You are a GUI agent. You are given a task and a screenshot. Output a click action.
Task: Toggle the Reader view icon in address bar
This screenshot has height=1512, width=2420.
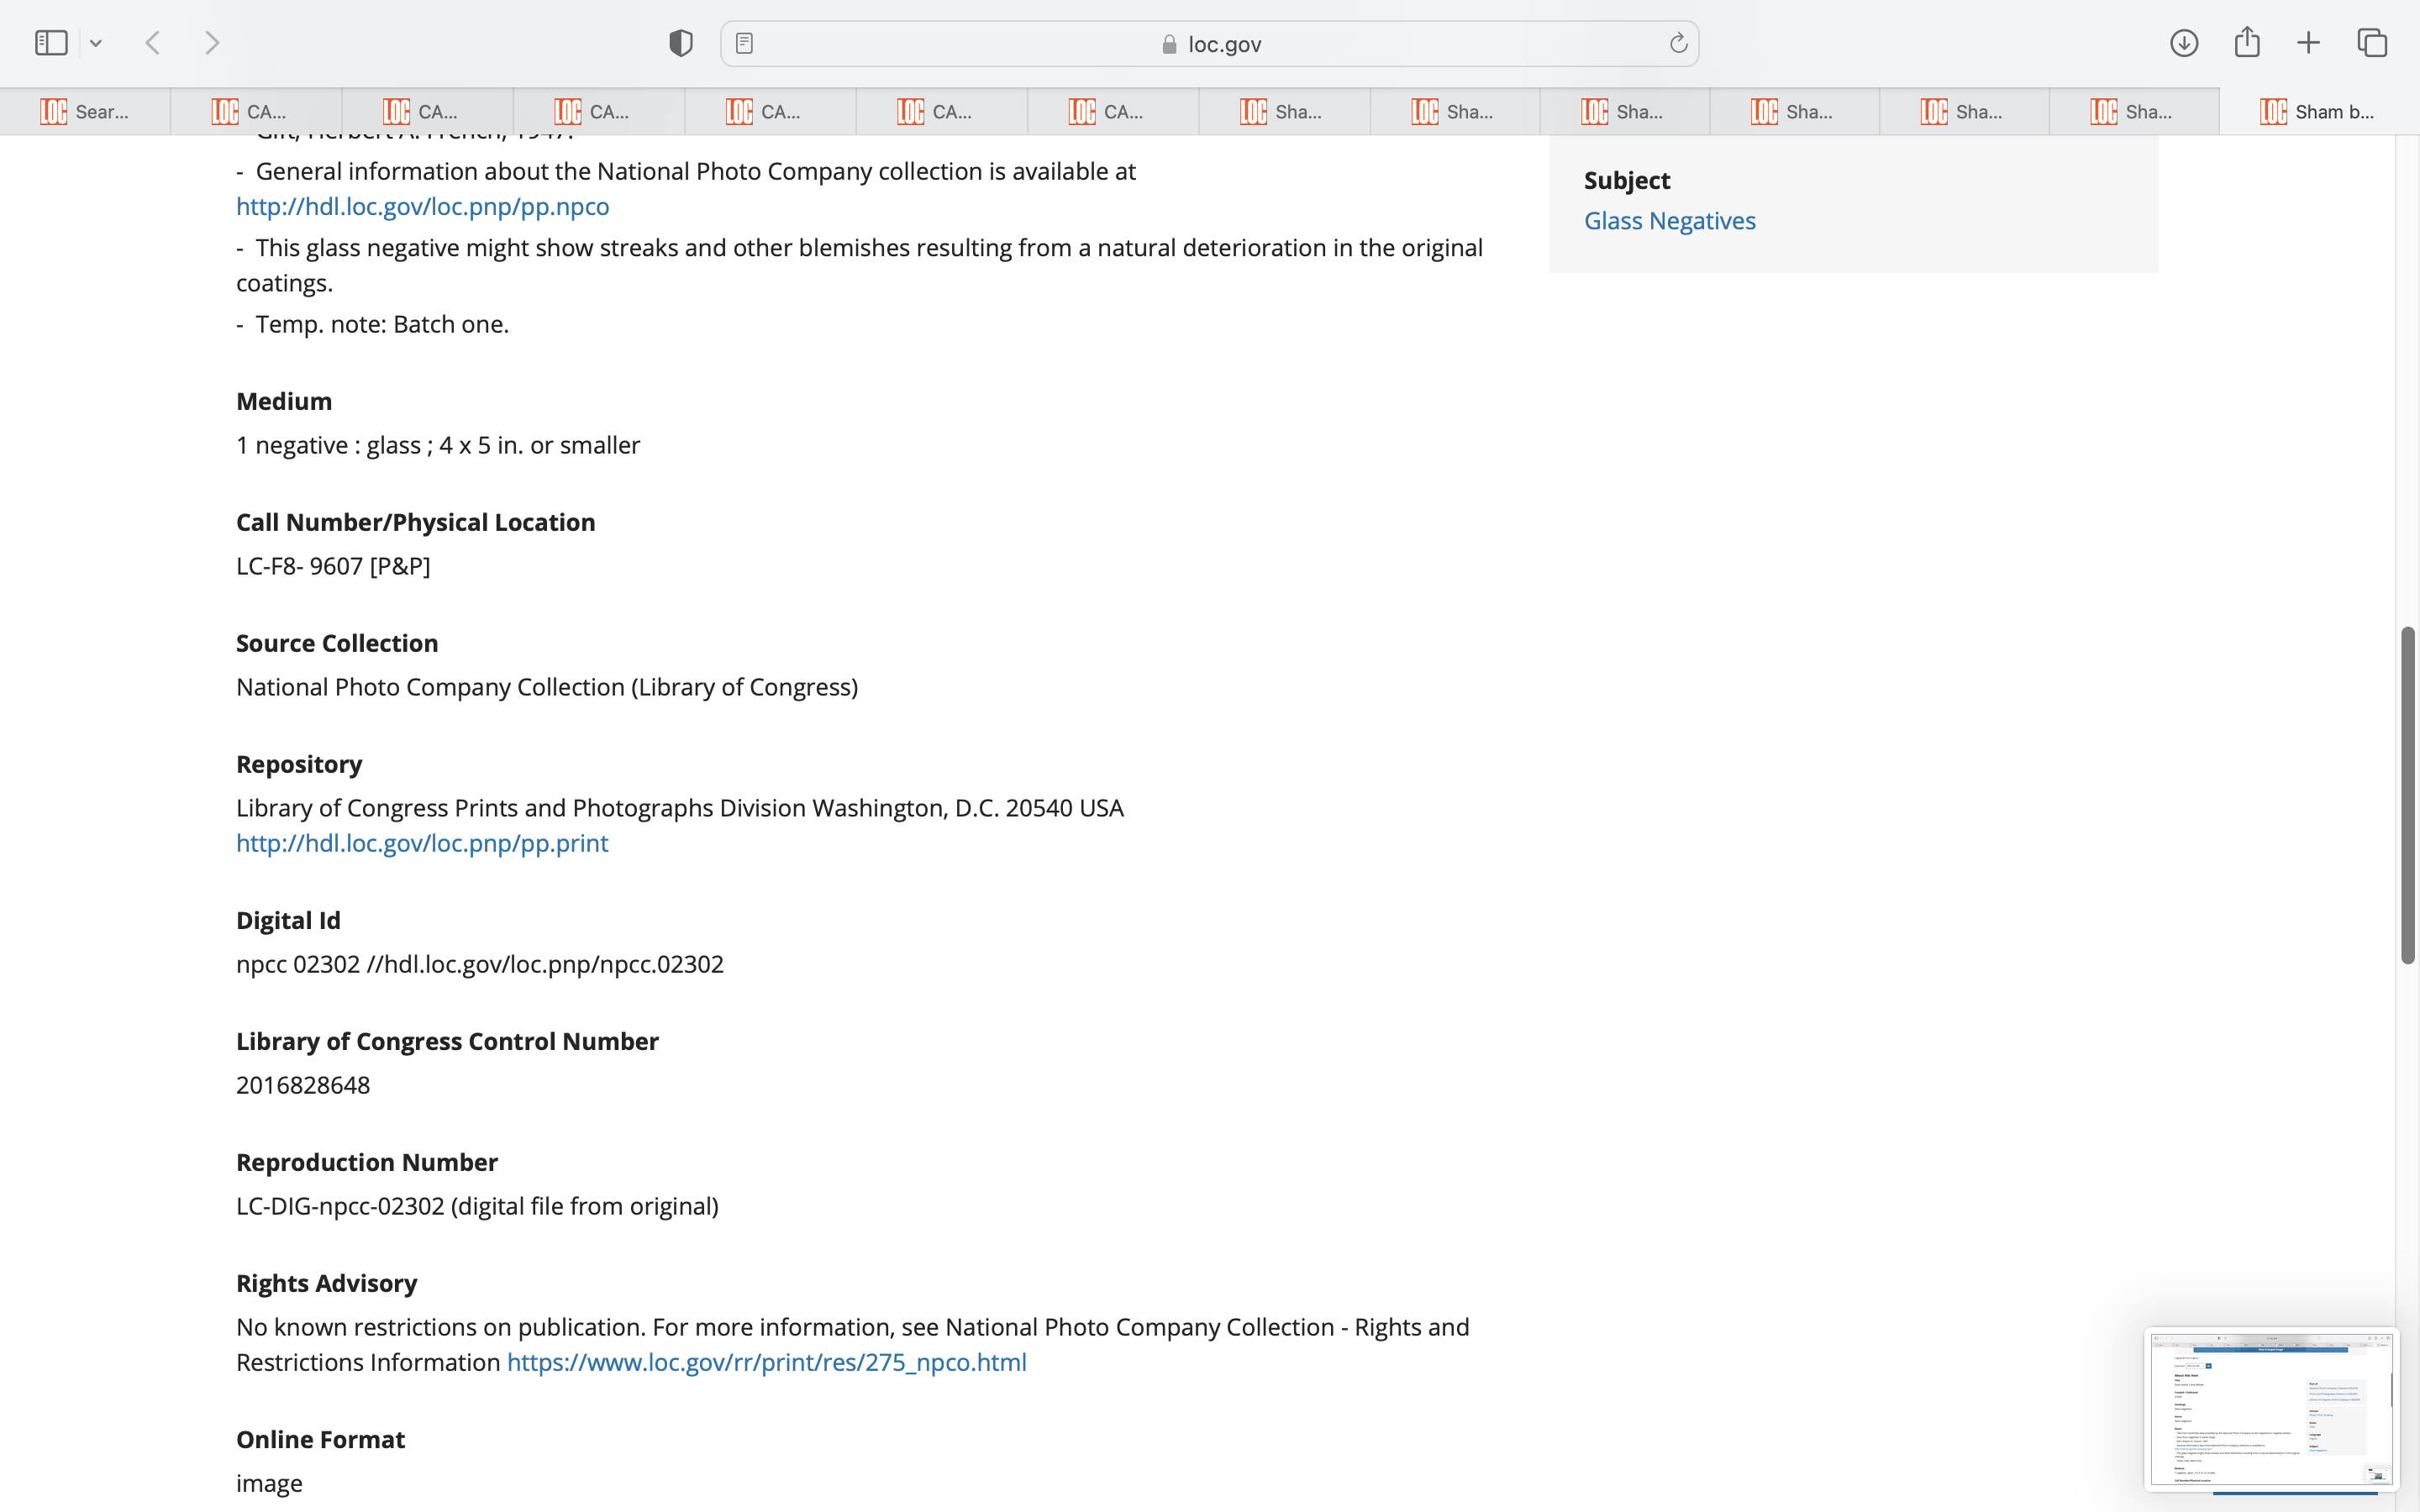click(x=744, y=43)
